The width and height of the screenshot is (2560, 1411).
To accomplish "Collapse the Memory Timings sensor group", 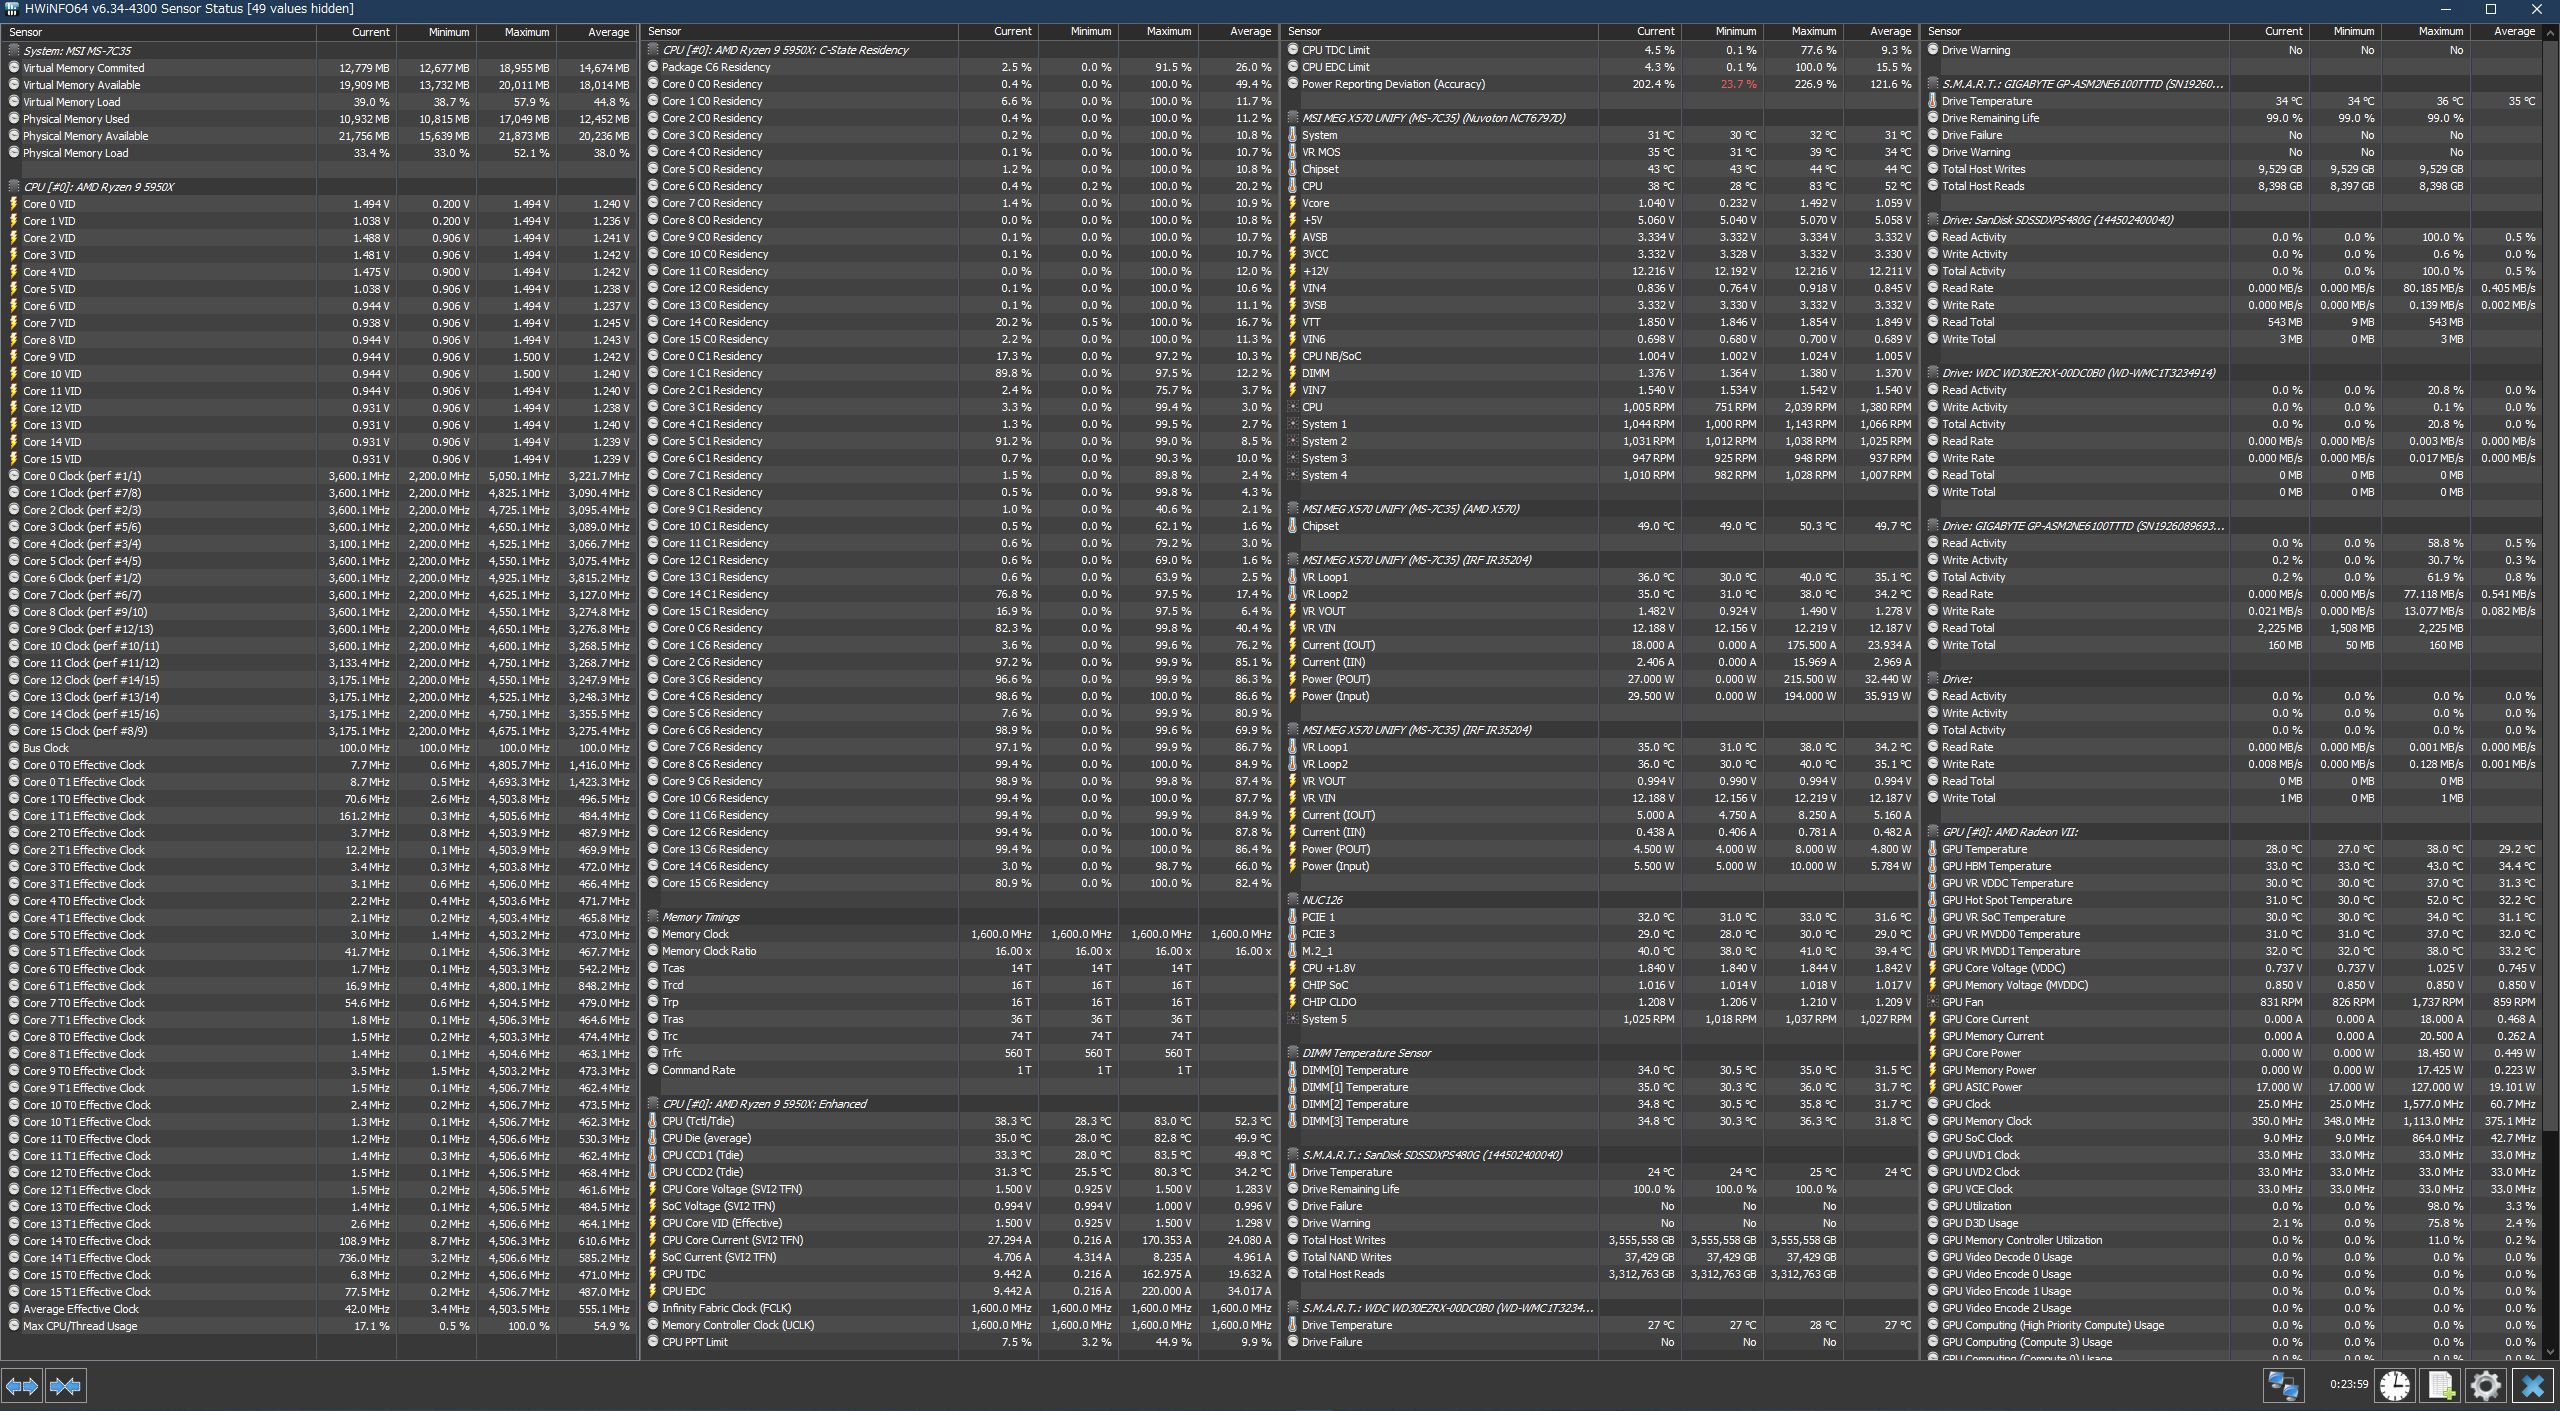I will 700,917.
